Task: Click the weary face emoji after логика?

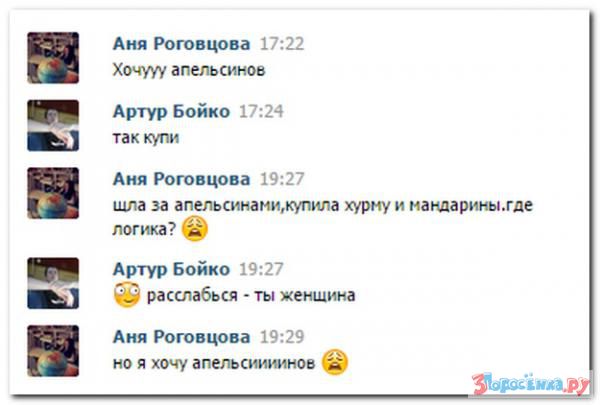Action: click(195, 229)
